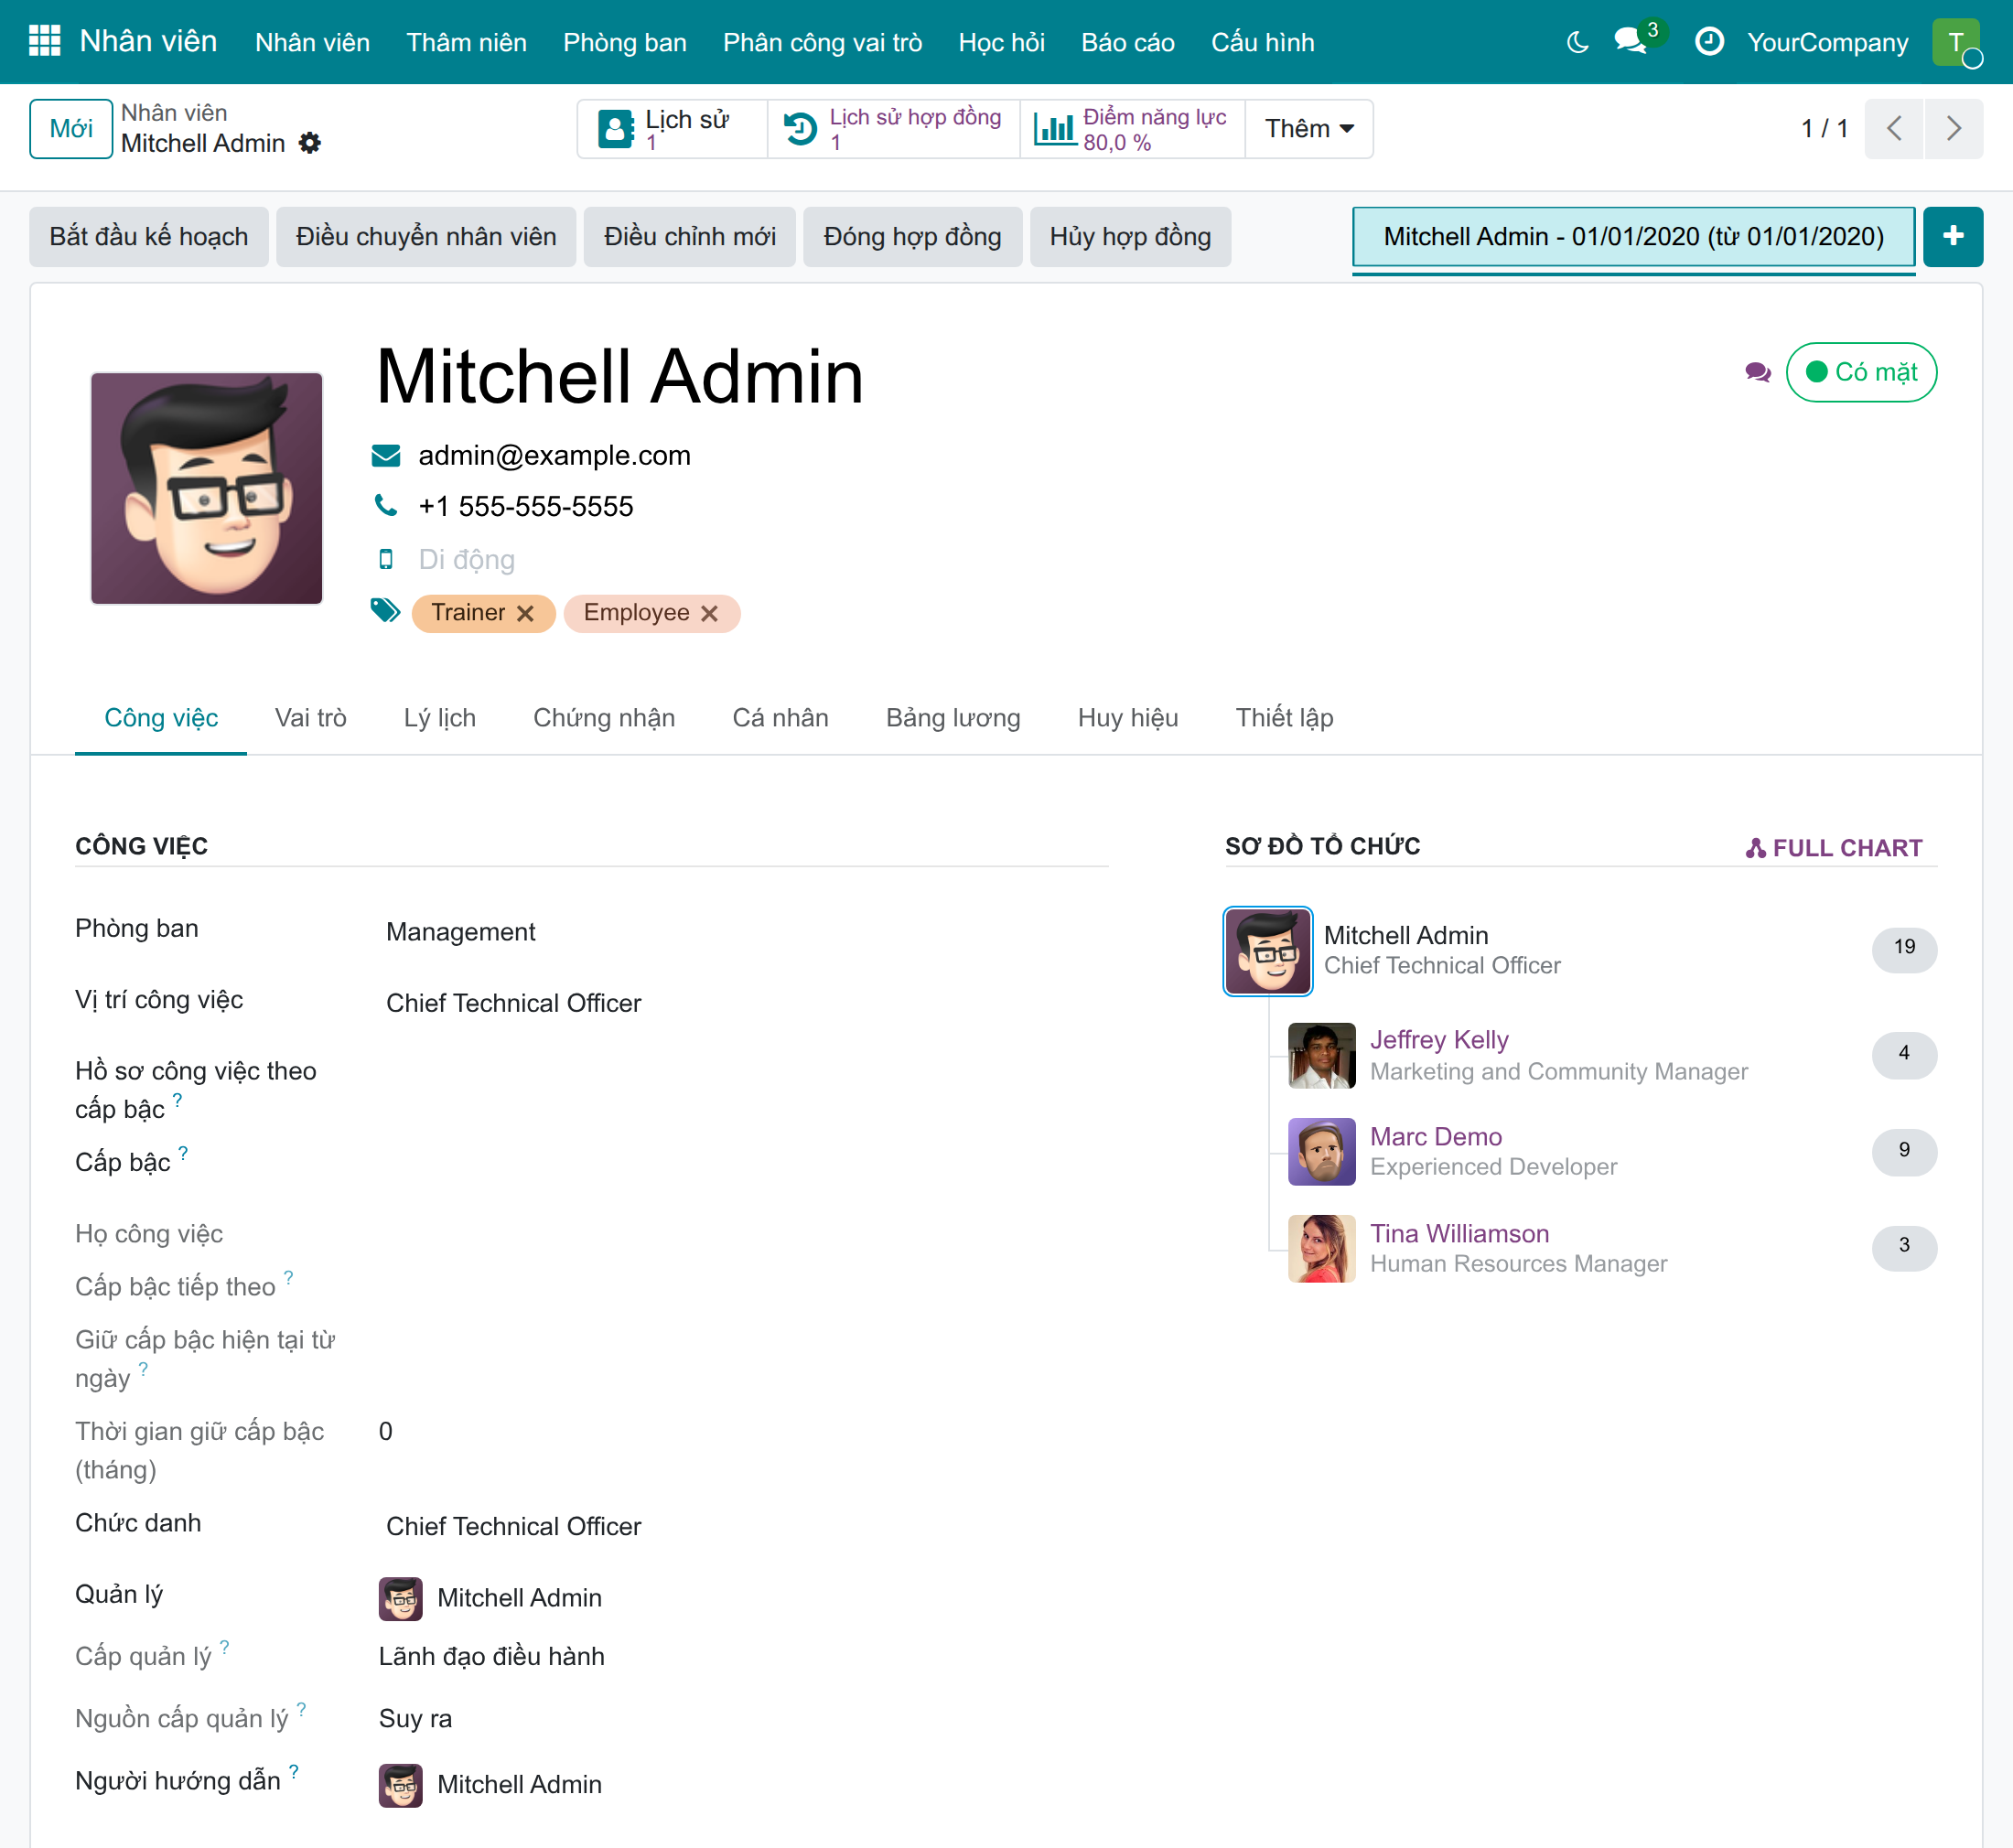Open the apps grid menu icon
The width and height of the screenshot is (2013, 1848).
coord(44,41)
